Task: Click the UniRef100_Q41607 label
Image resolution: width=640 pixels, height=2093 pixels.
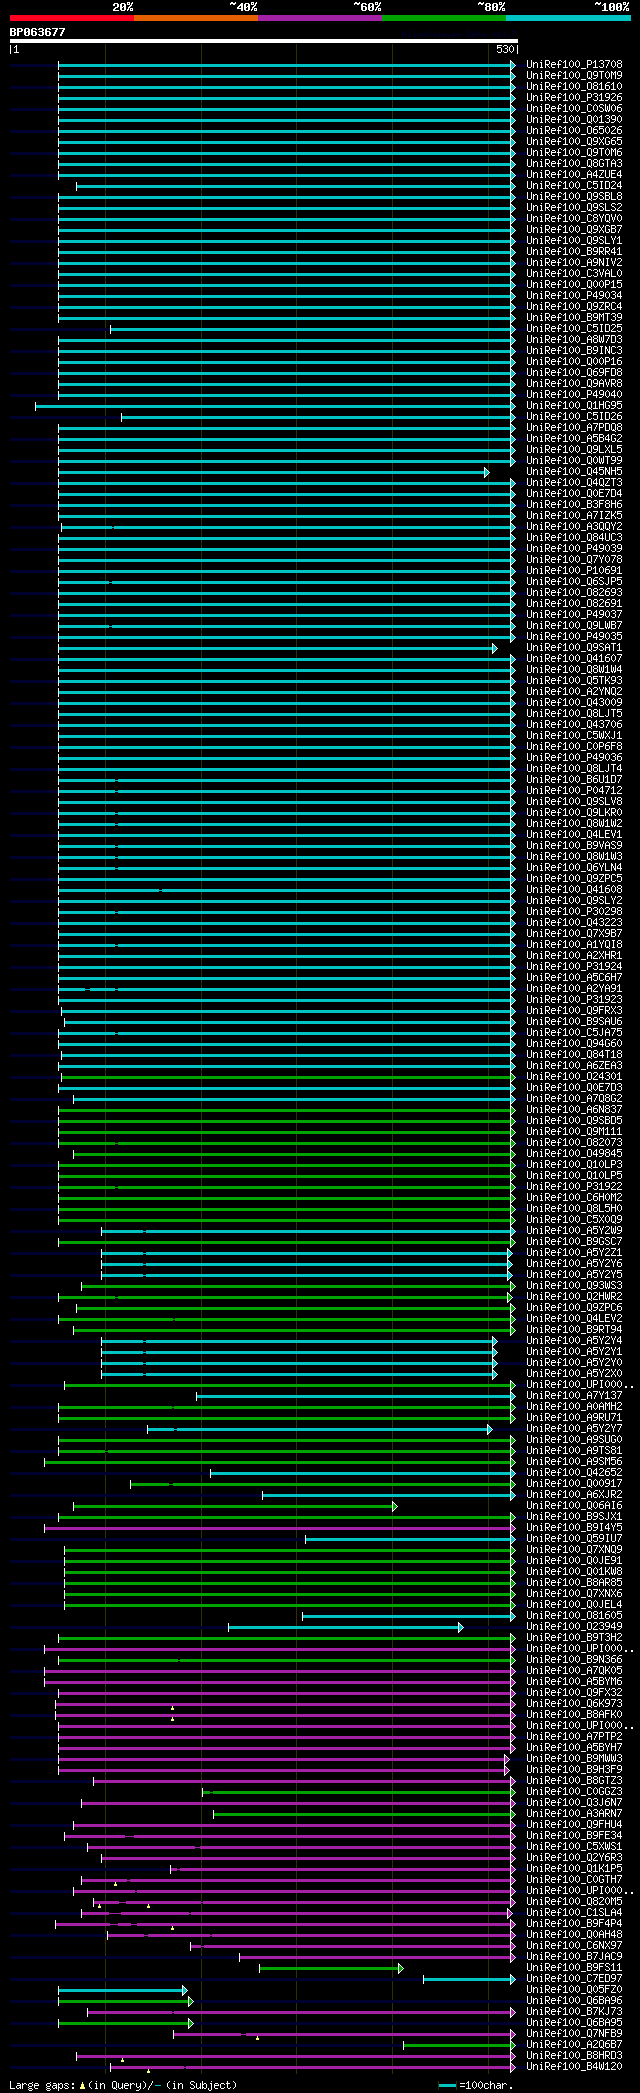Action: pos(574,659)
